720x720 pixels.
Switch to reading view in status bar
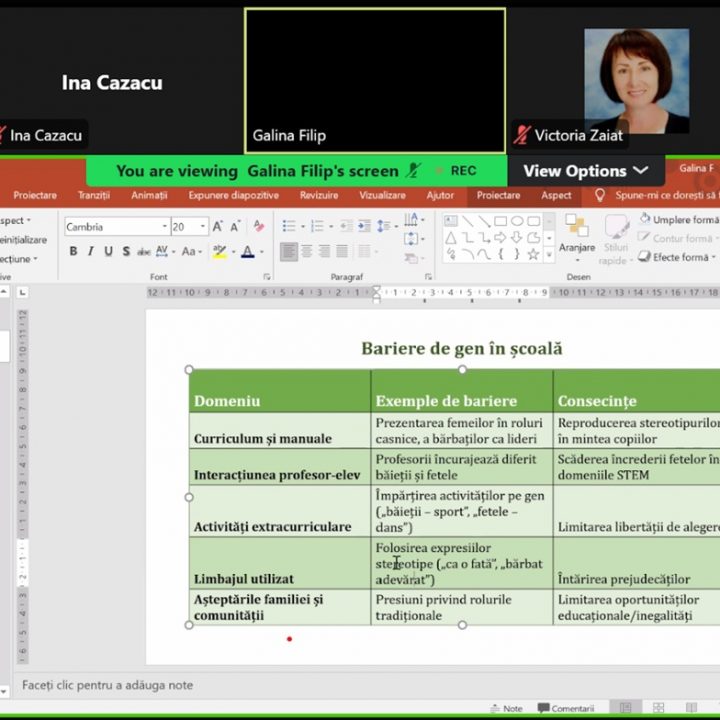click(x=691, y=708)
